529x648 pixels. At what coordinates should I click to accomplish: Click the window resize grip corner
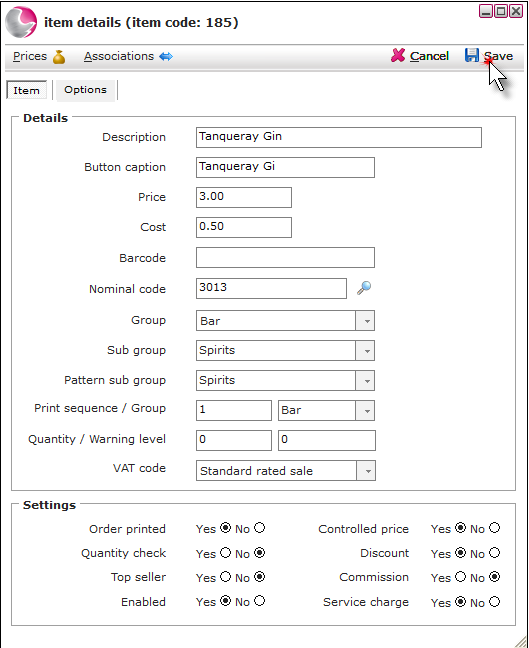pyautogui.click(x=520, y=641)
